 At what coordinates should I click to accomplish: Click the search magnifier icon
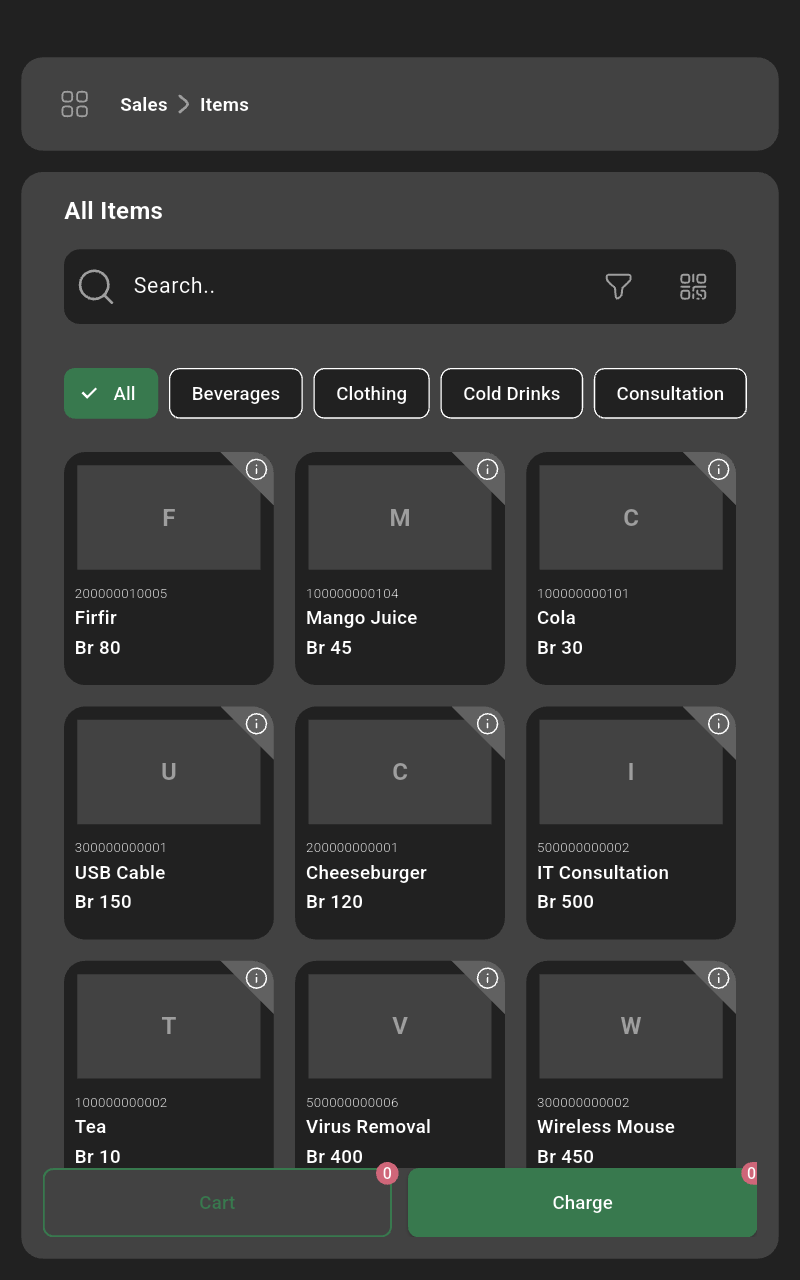[96, 286]
